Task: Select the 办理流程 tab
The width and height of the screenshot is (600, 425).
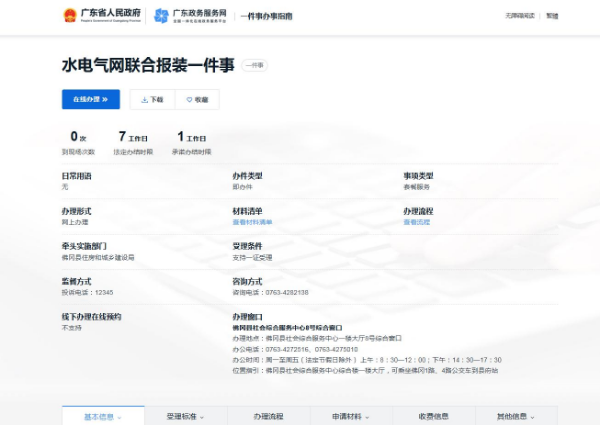Action: click(x=269, y=416)
